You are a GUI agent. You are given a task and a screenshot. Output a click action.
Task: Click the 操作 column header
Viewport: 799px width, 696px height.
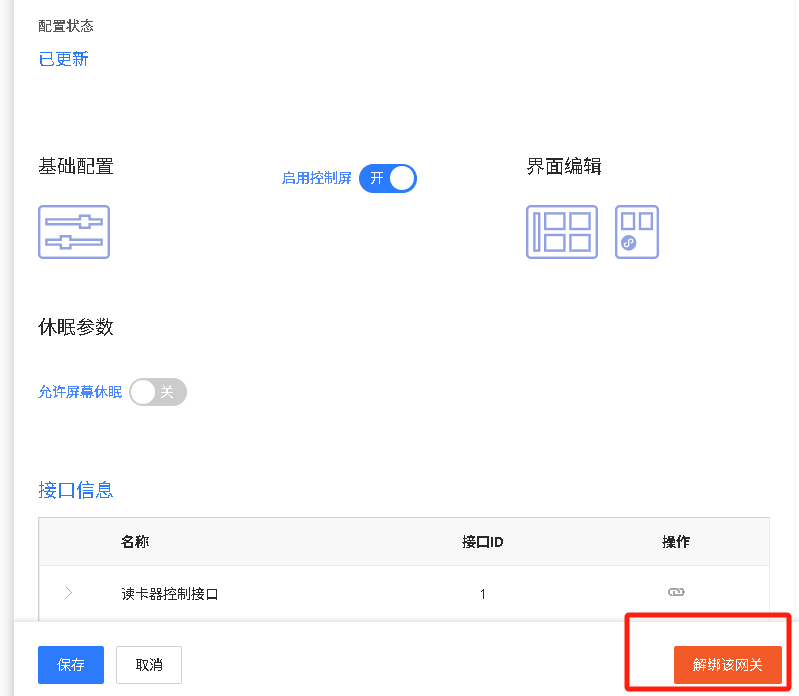(x=676, y=542)
